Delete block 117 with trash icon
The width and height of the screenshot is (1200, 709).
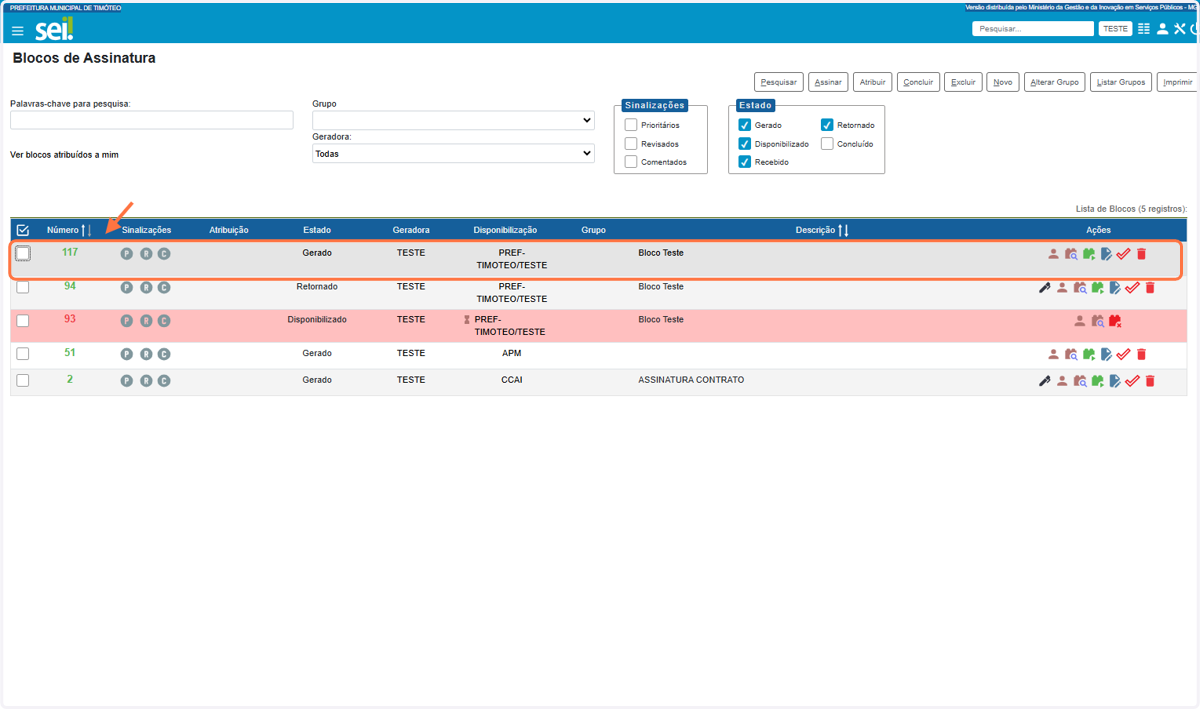tap(1141, 254)
